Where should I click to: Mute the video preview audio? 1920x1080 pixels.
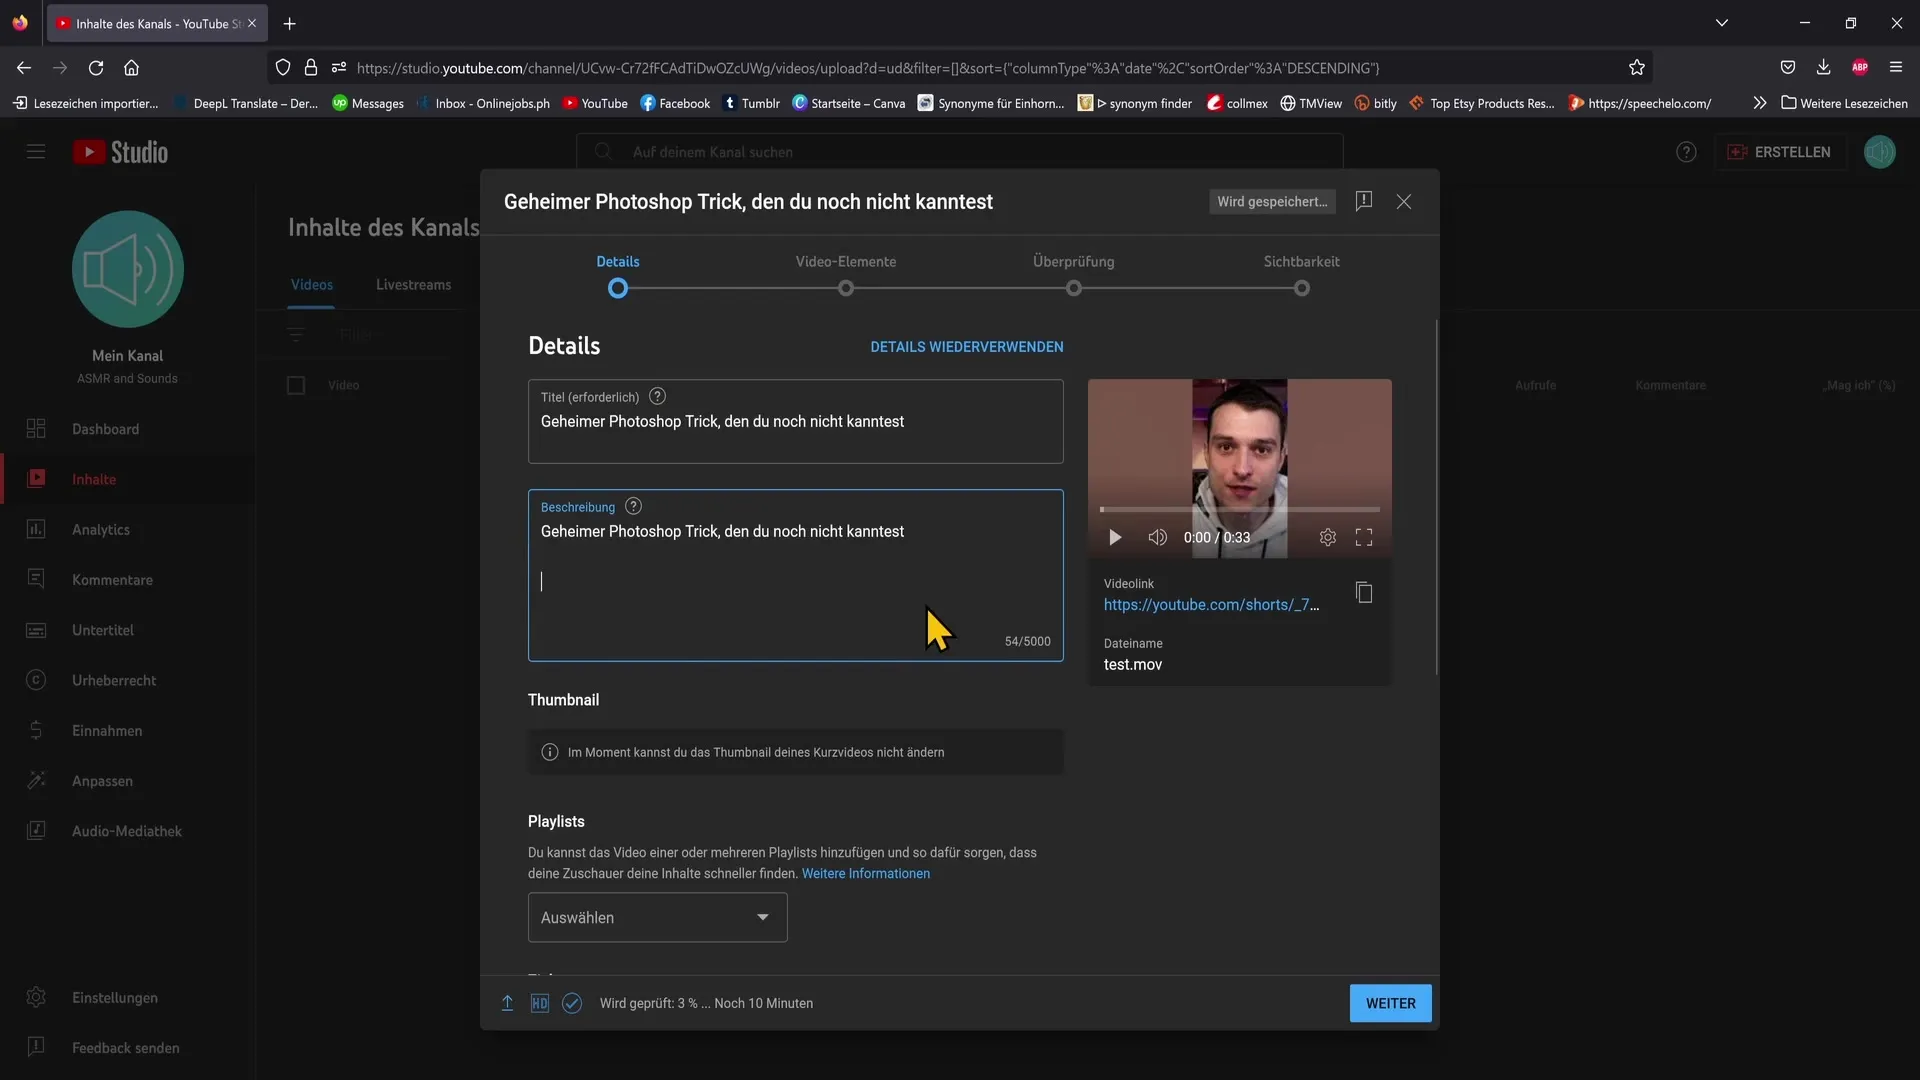pos(1156,537)
